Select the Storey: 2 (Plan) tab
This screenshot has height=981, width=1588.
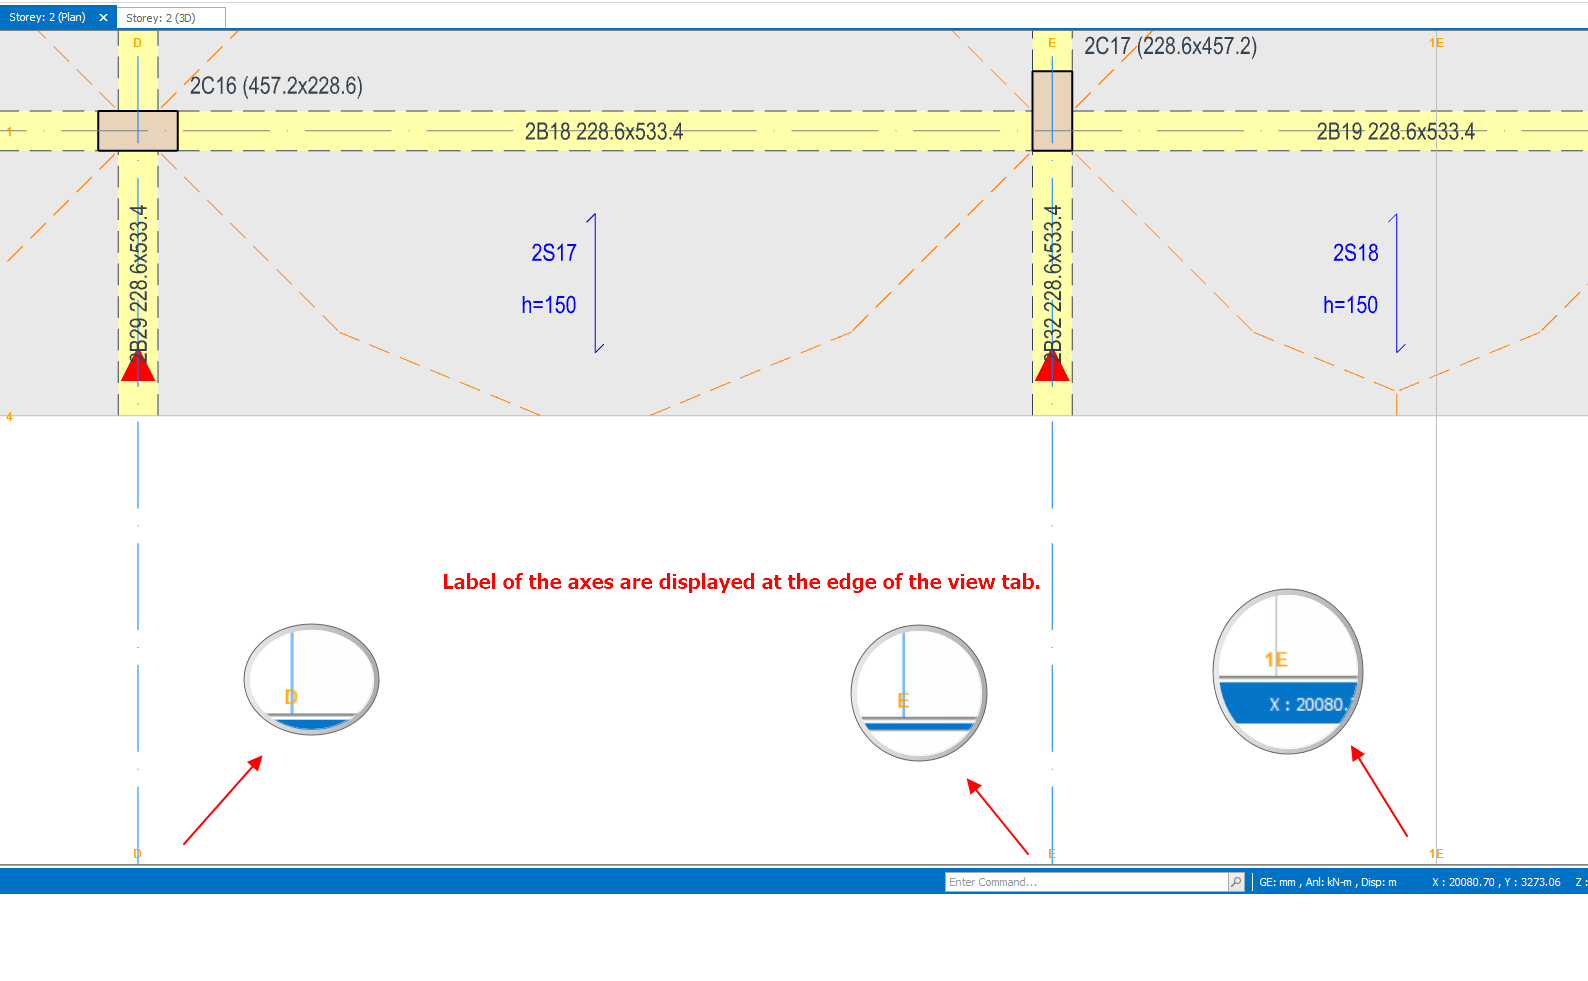[x=47, y=18]
